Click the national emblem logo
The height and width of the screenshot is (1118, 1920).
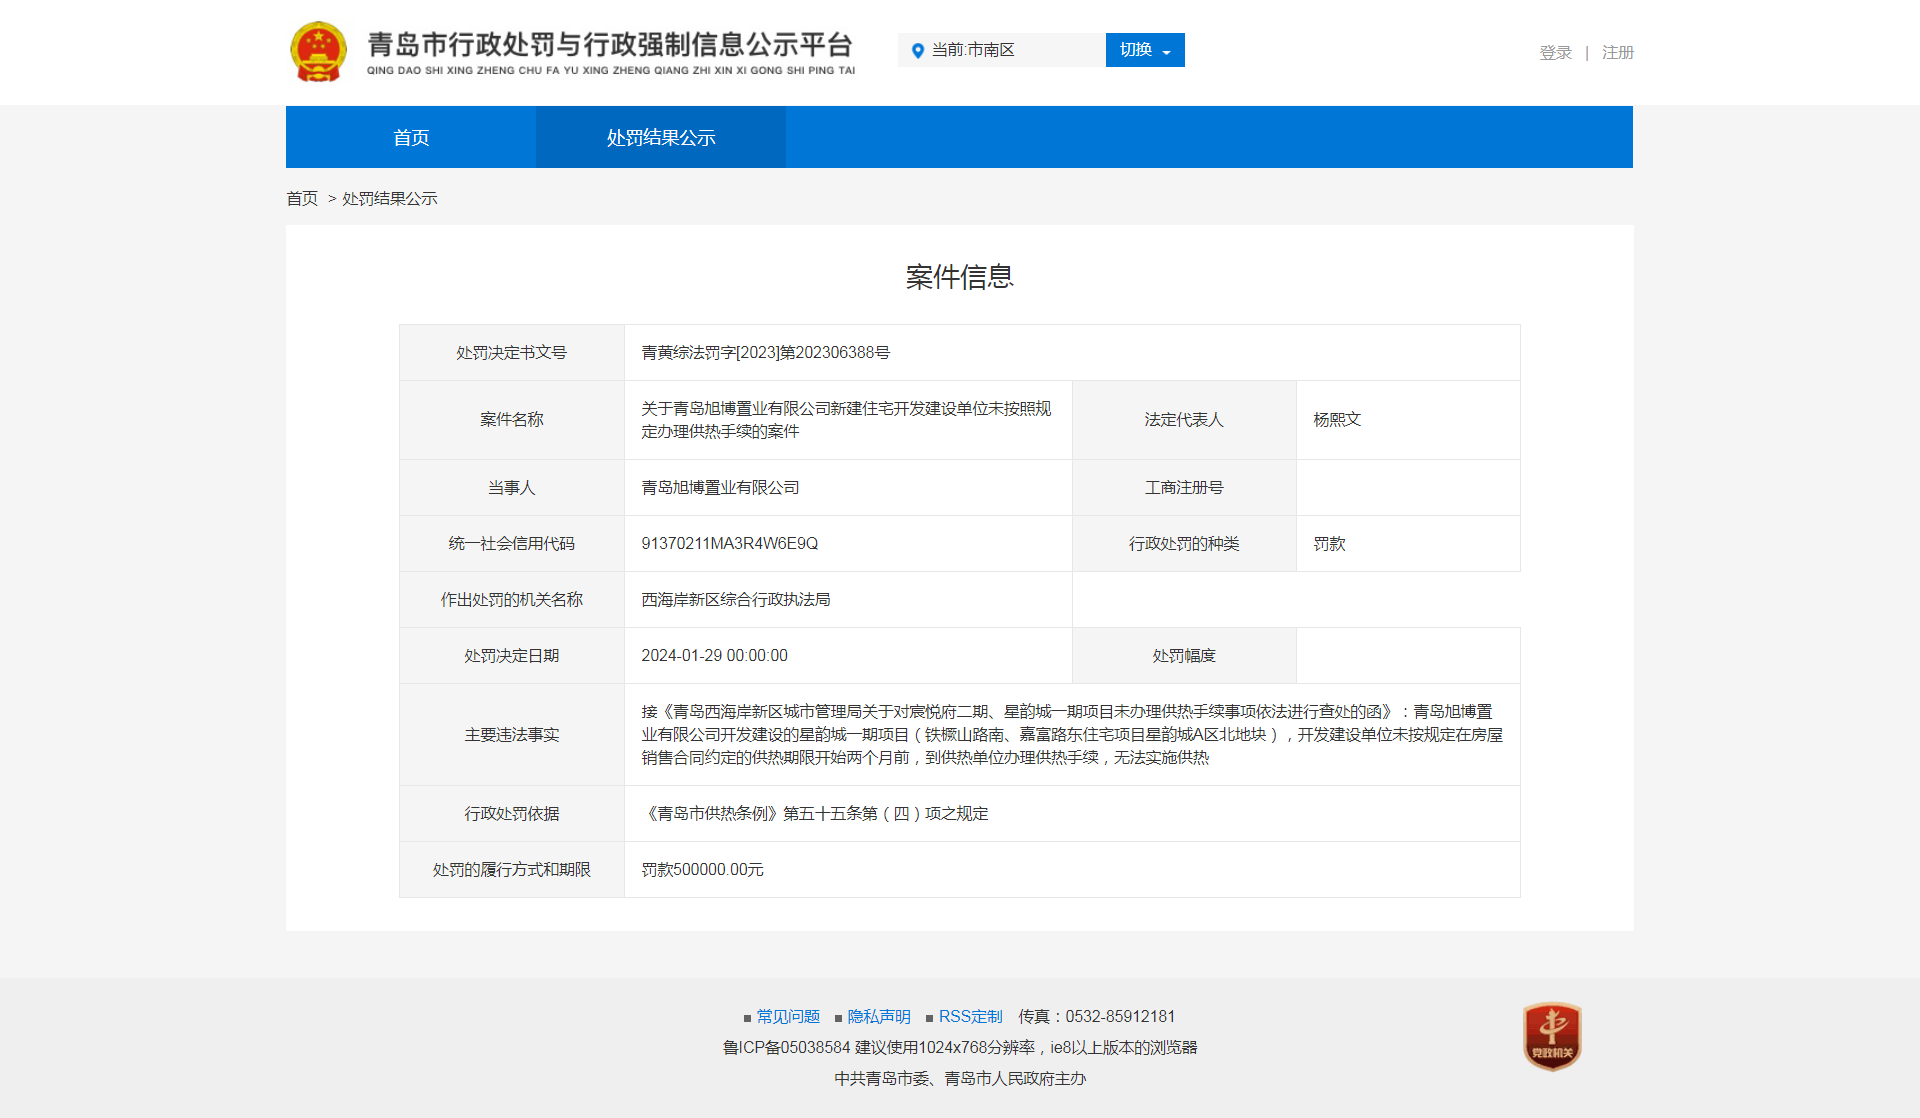pyautogui.click(x=318, y=52)
